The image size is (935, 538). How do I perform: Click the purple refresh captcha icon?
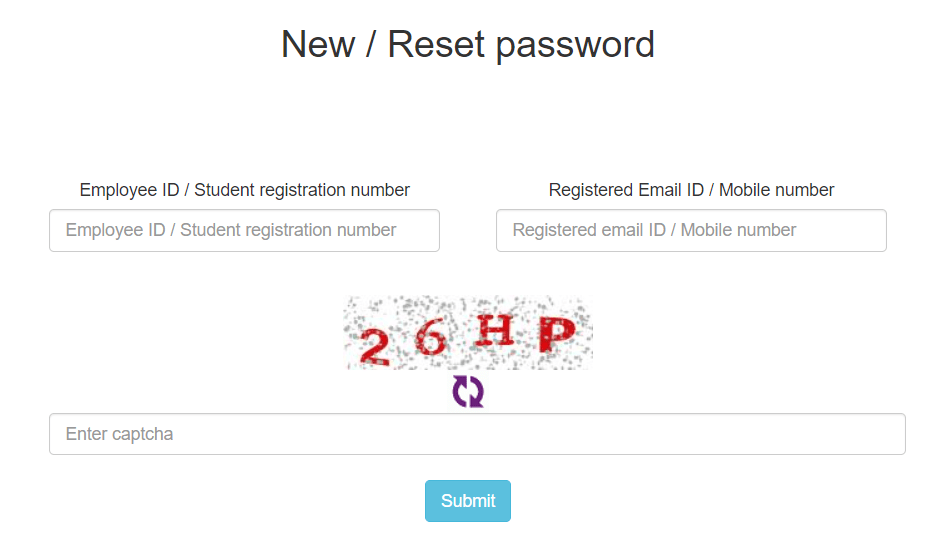point(468,391)
